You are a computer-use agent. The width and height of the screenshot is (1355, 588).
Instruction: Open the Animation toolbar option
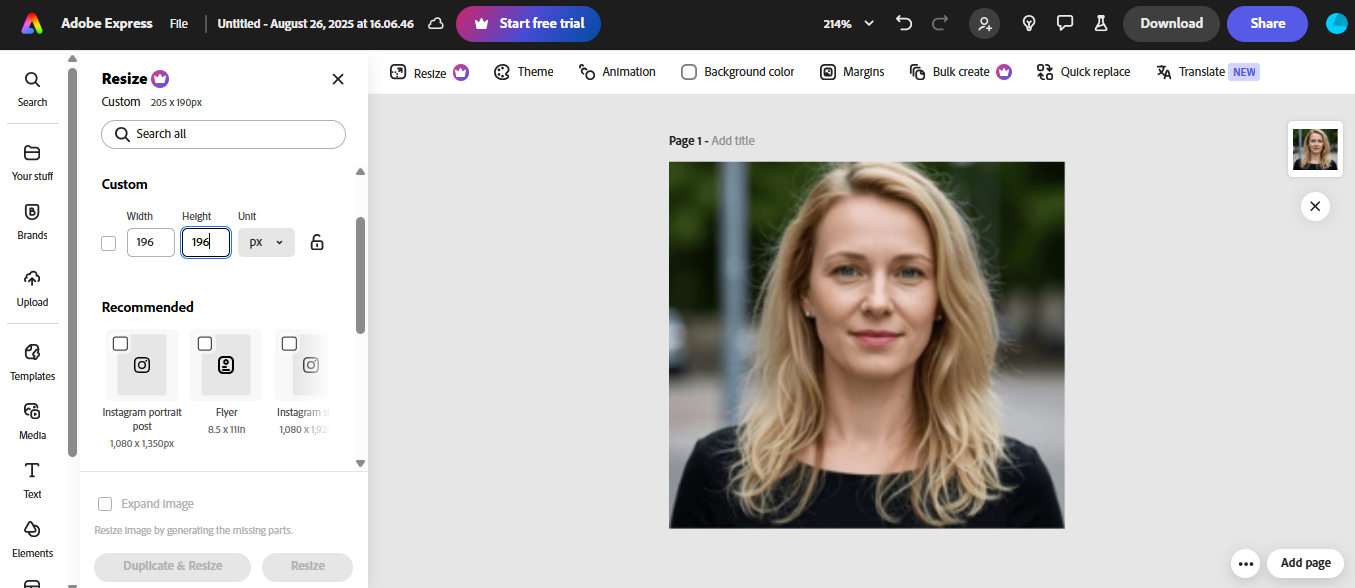click(617, 72)
